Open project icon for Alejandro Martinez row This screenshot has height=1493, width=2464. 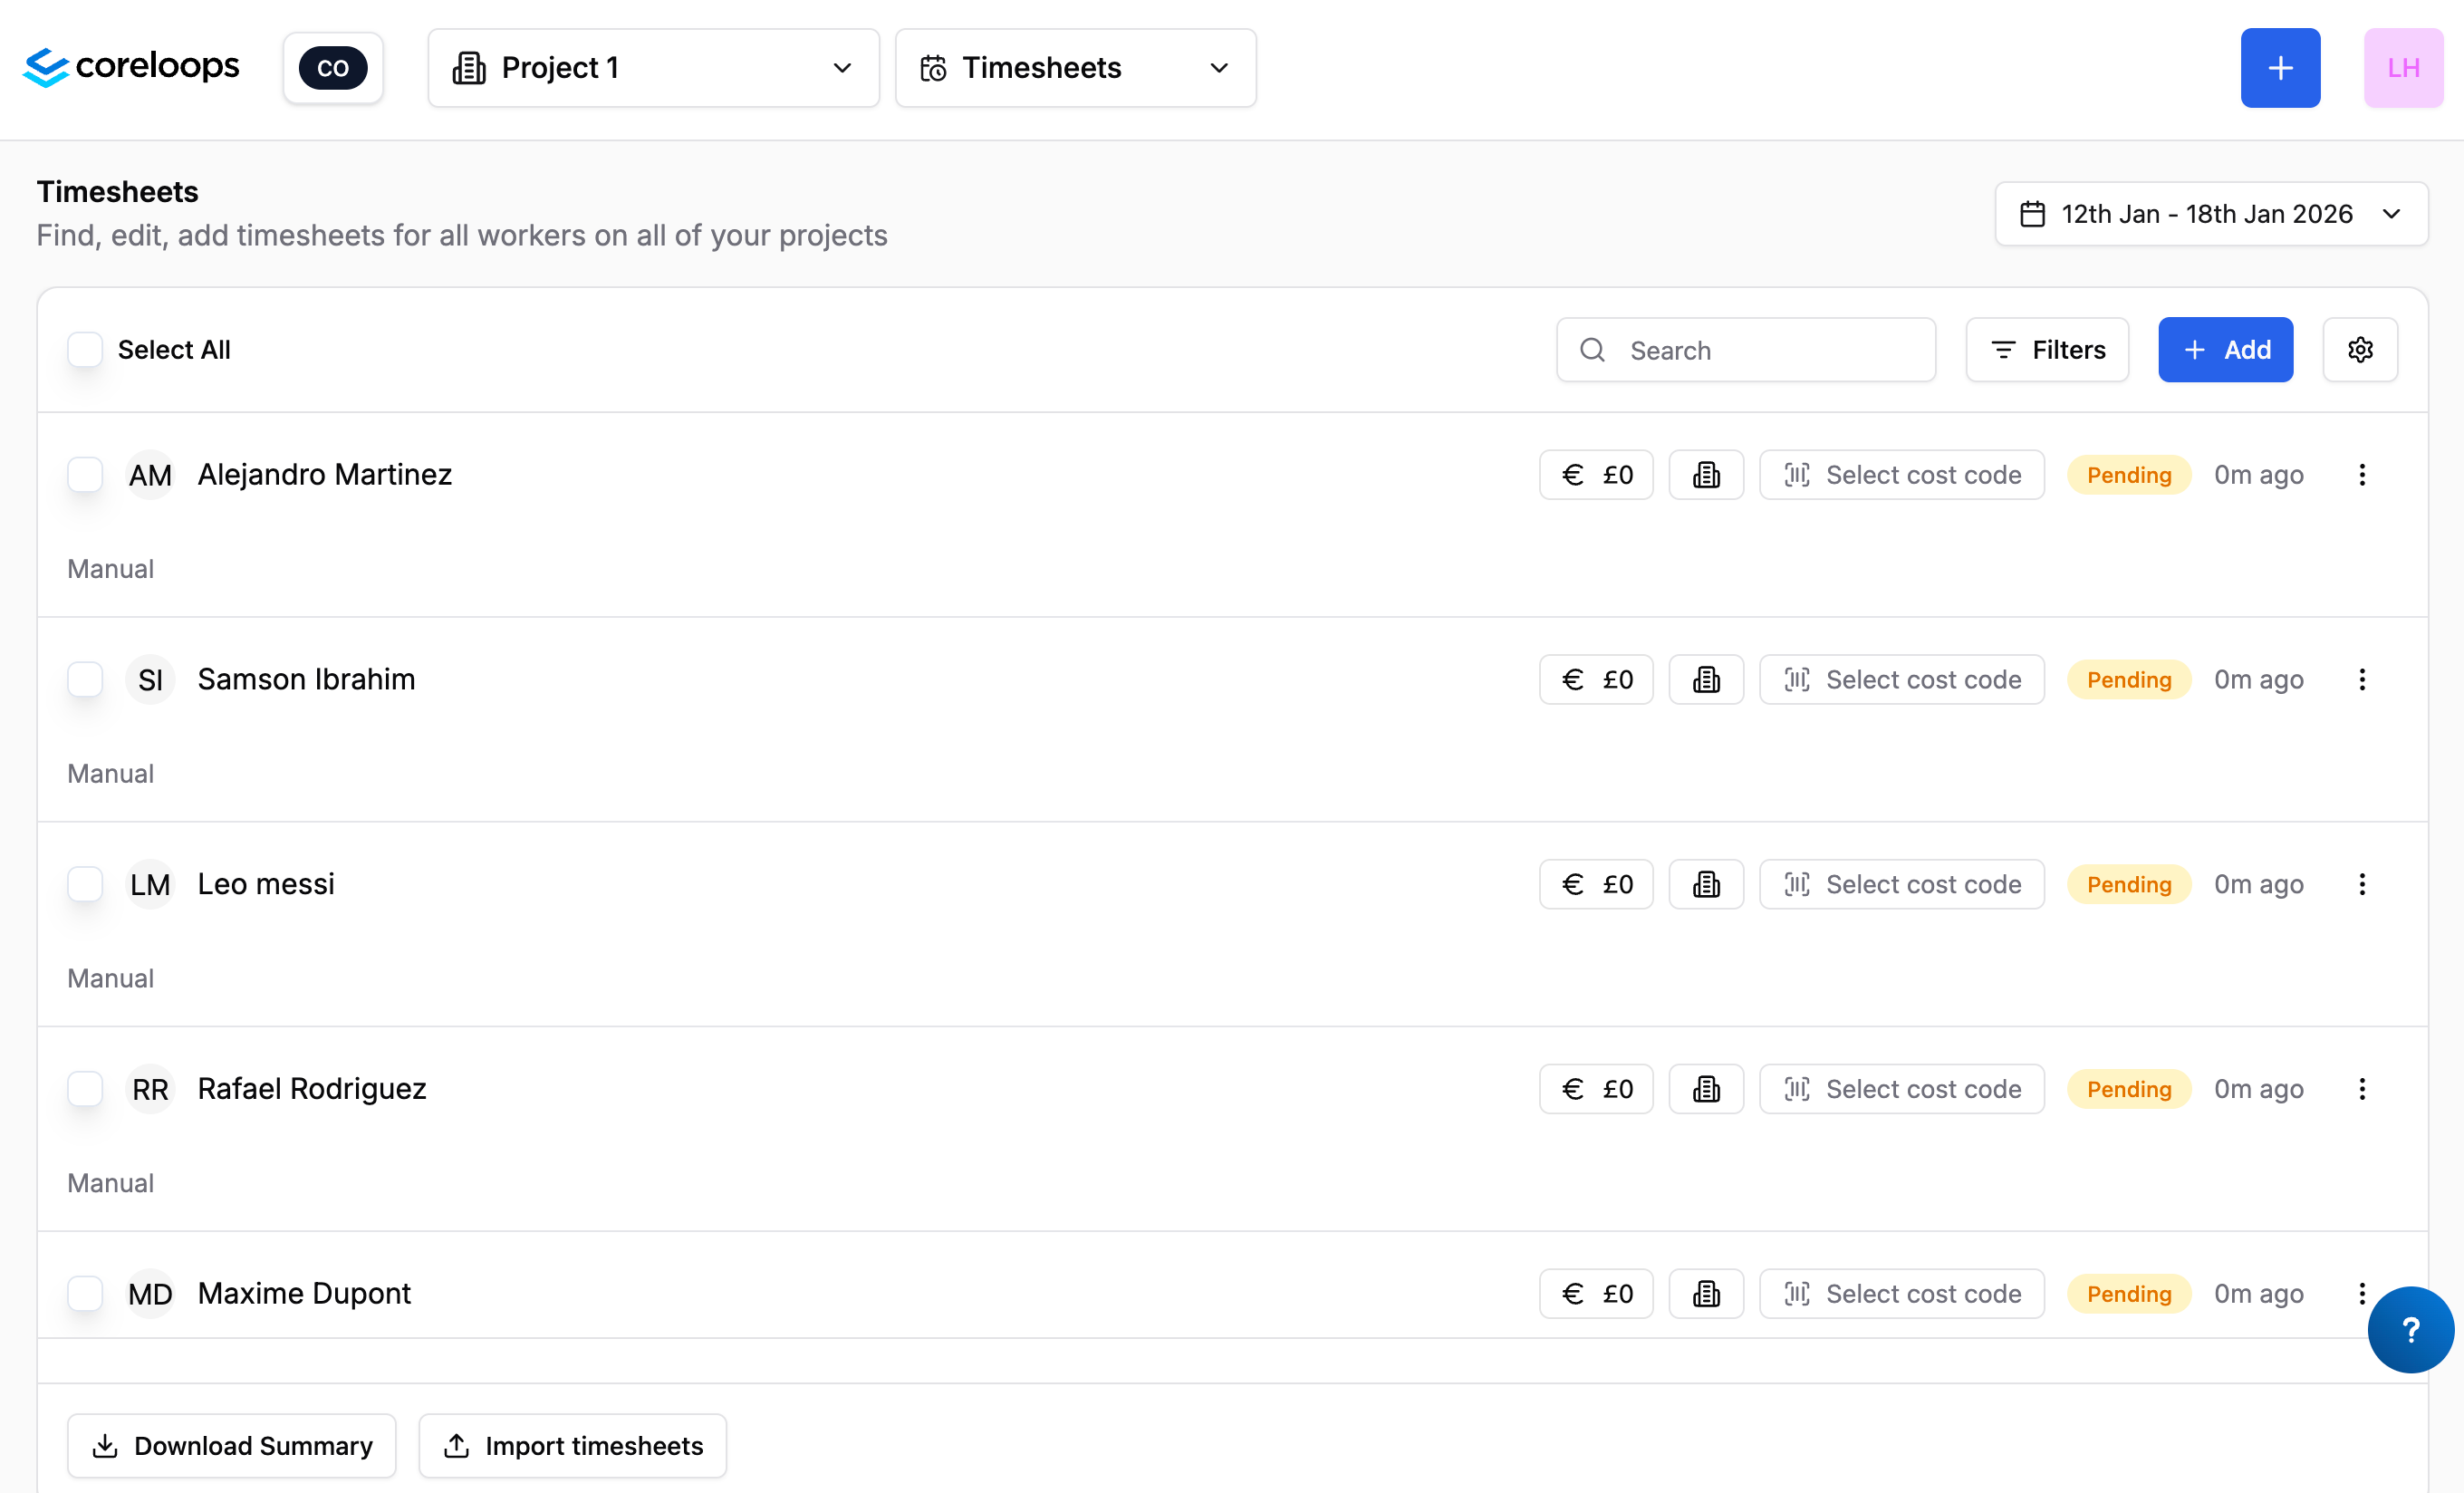(x=1706, y=475)
